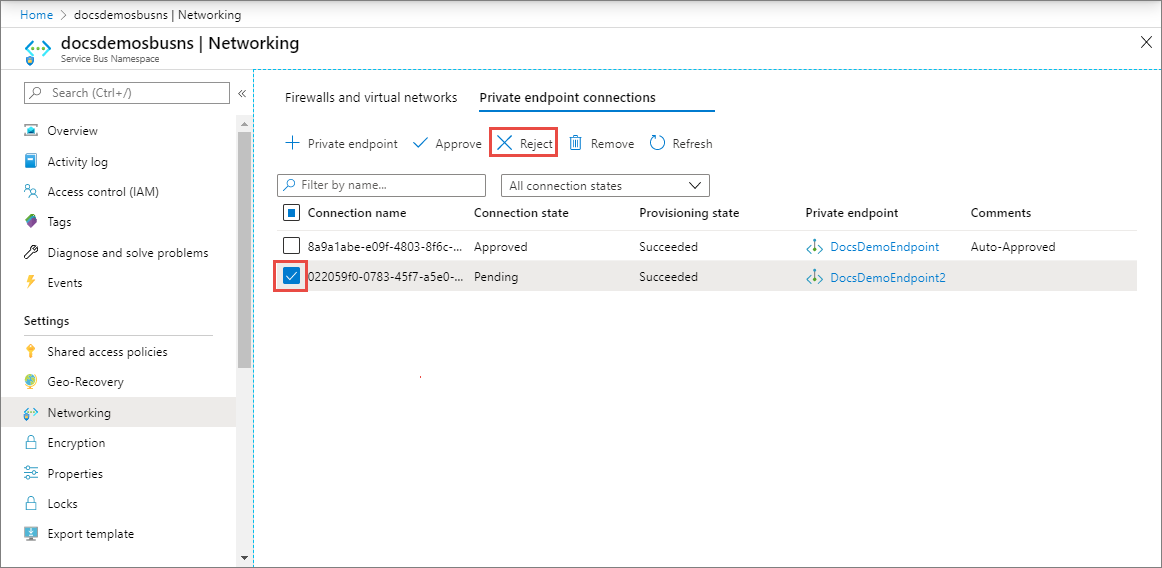Click the Refresh button label
Viewport: 1162px width, 568px height.
(x=692, y=144)
